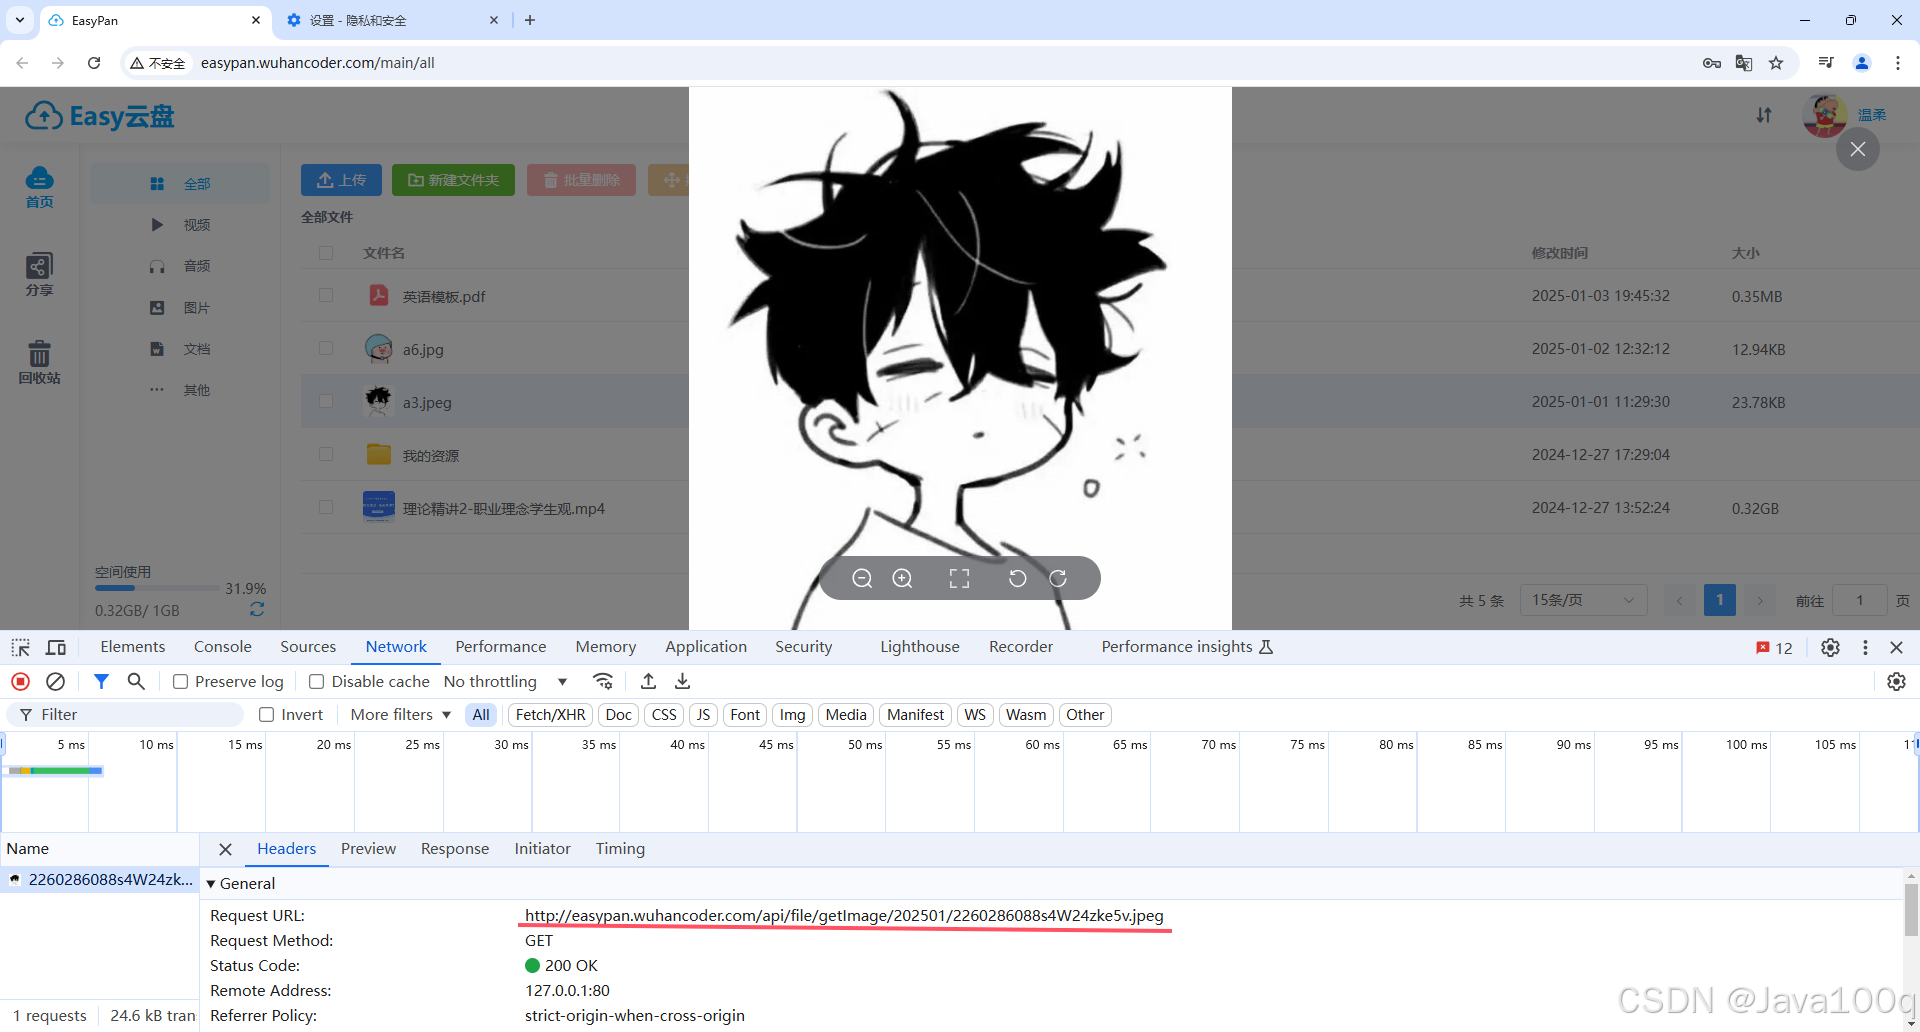Open the transfer list arrows icon
The height and width of the screenshot is (1032, 1920).
point(1764,115)
